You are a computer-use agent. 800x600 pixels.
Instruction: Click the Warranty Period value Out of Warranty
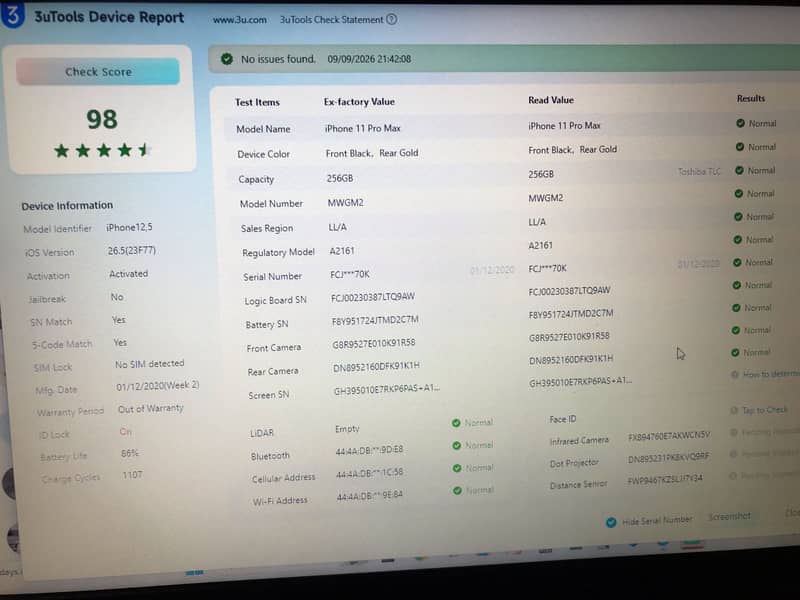point(151,409)
